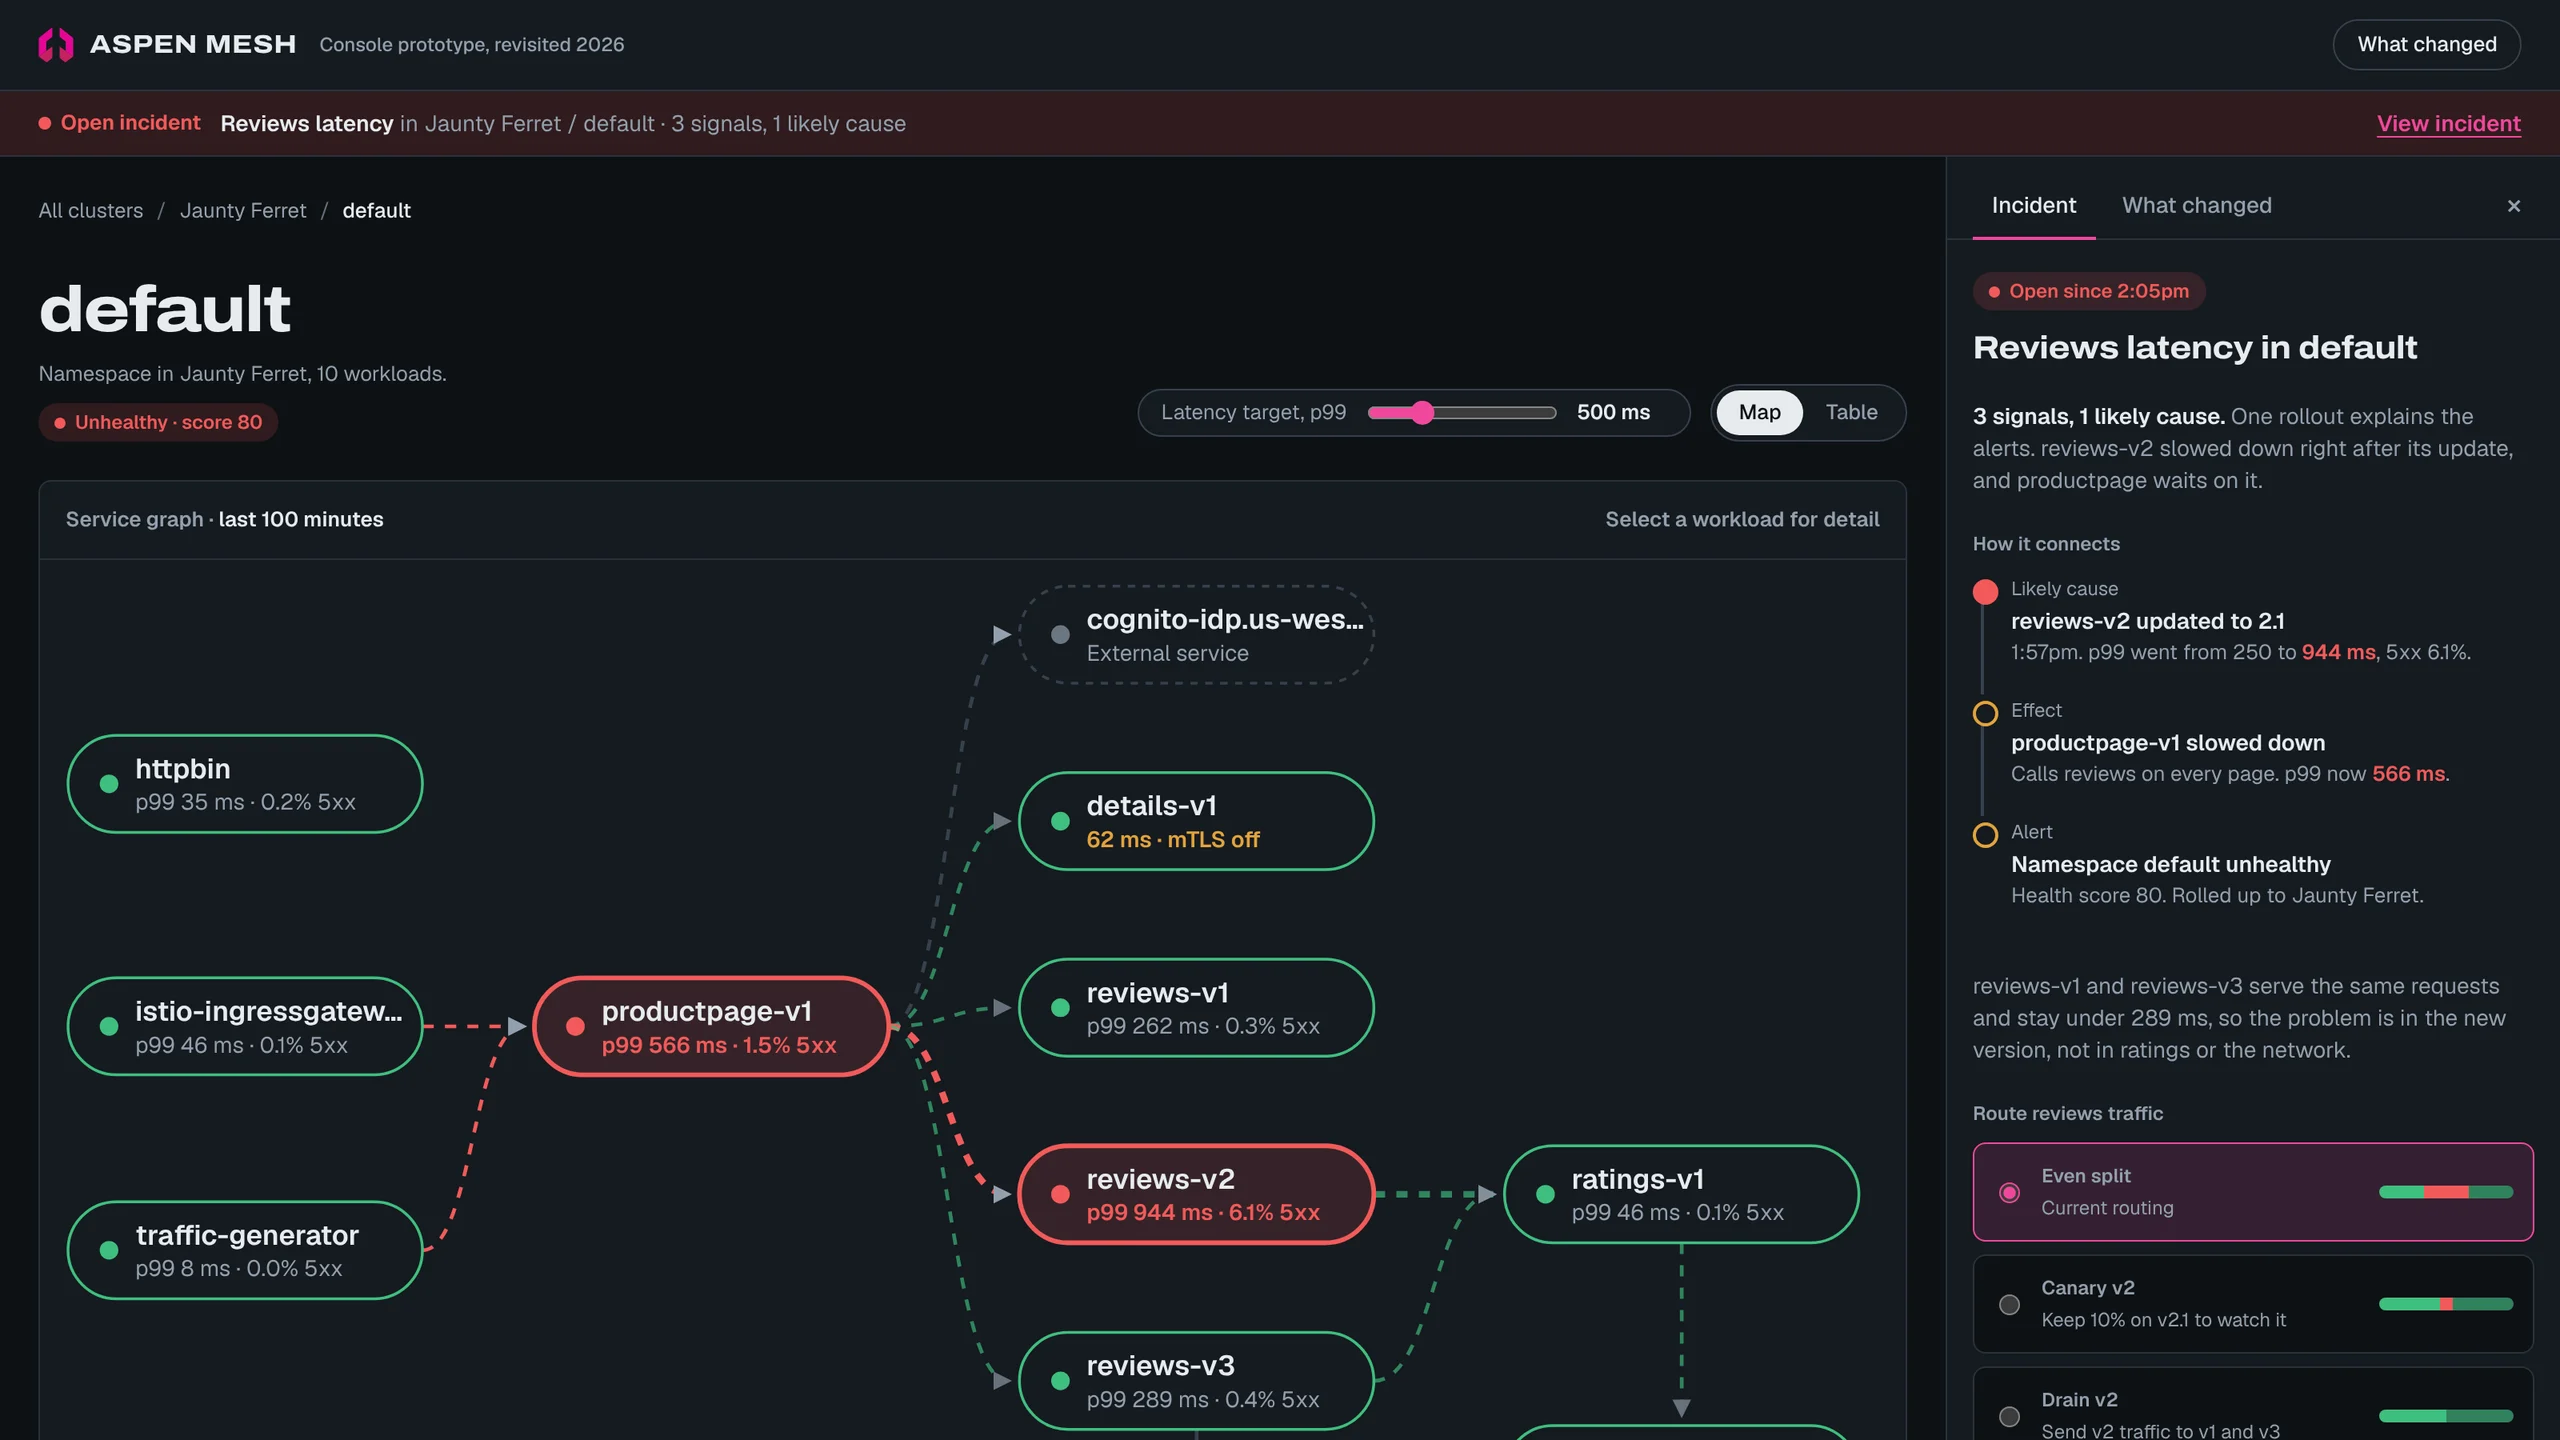2560x1440 pixels.
Task: Select the istio-ingressgateway workload node
Action: [245, 1026]
